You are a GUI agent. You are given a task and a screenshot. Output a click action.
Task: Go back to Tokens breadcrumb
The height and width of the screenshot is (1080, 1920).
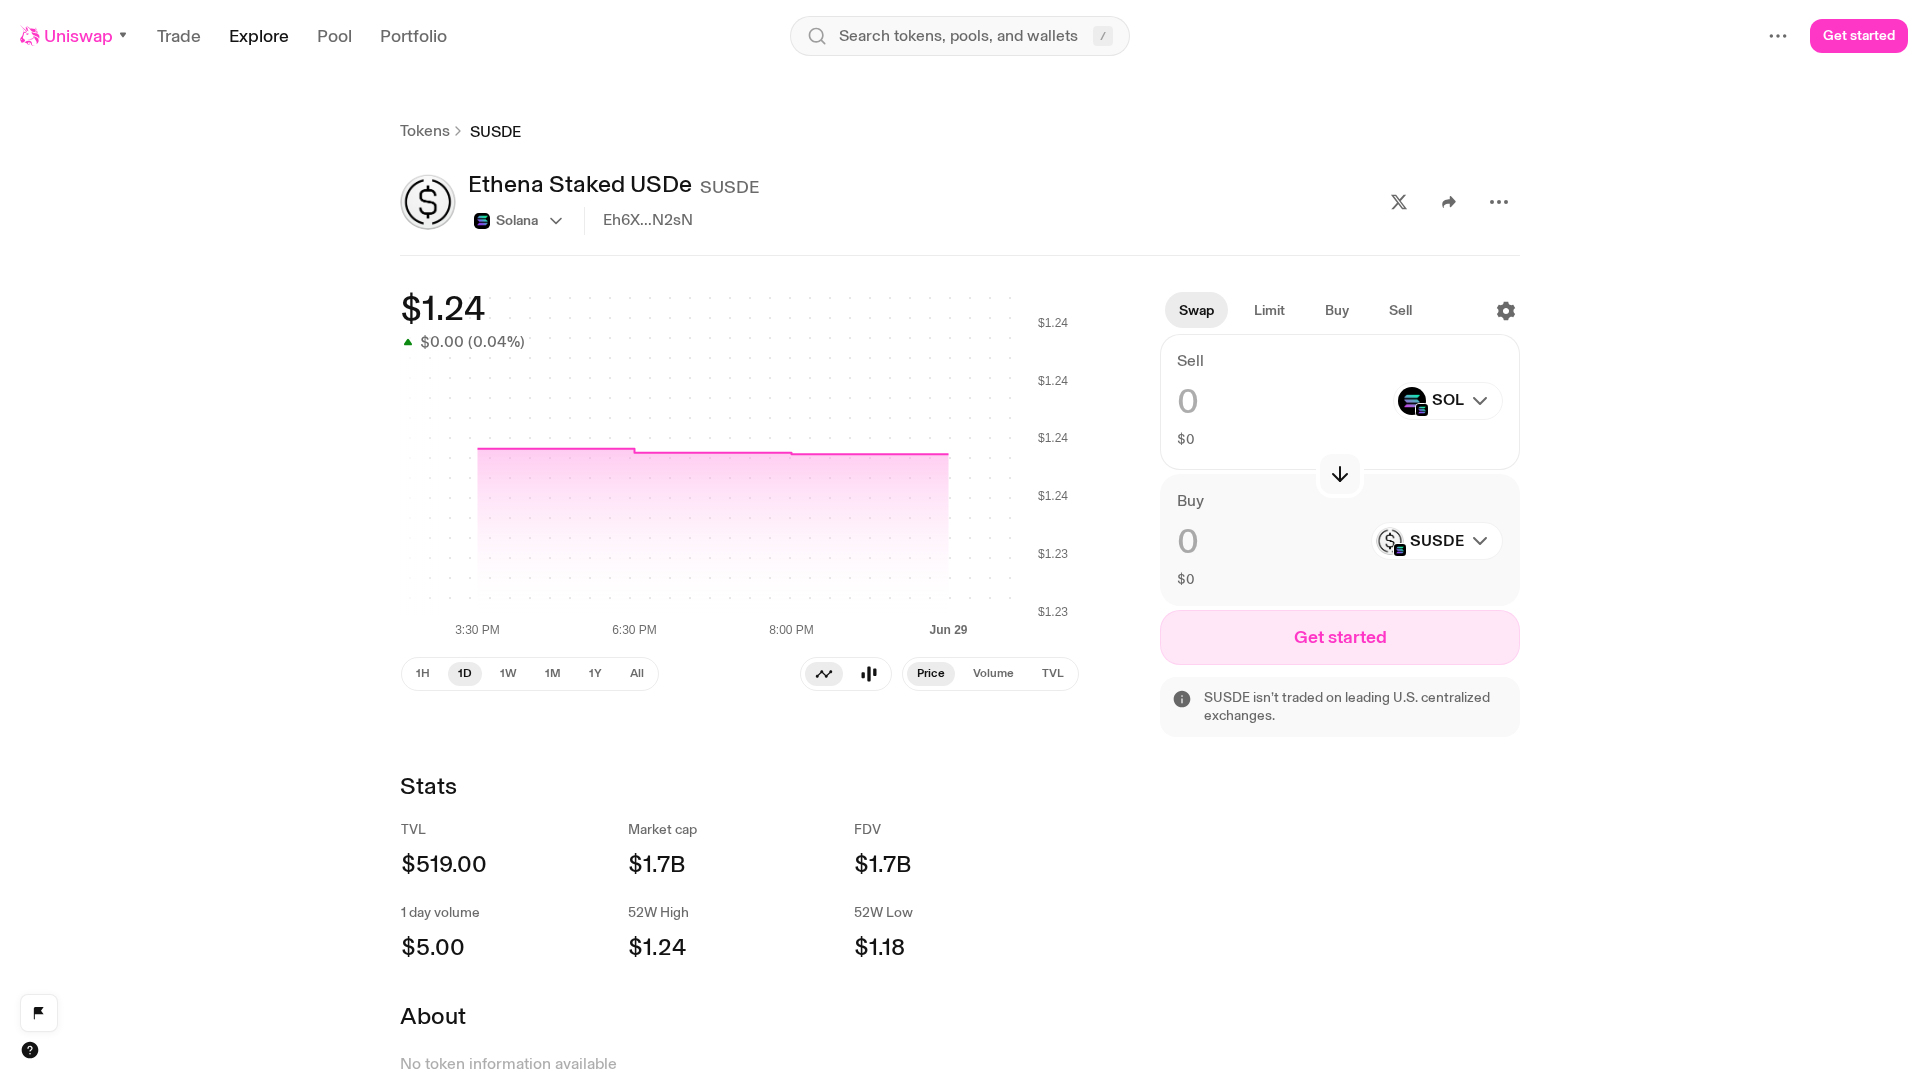[x=425, y=131]
